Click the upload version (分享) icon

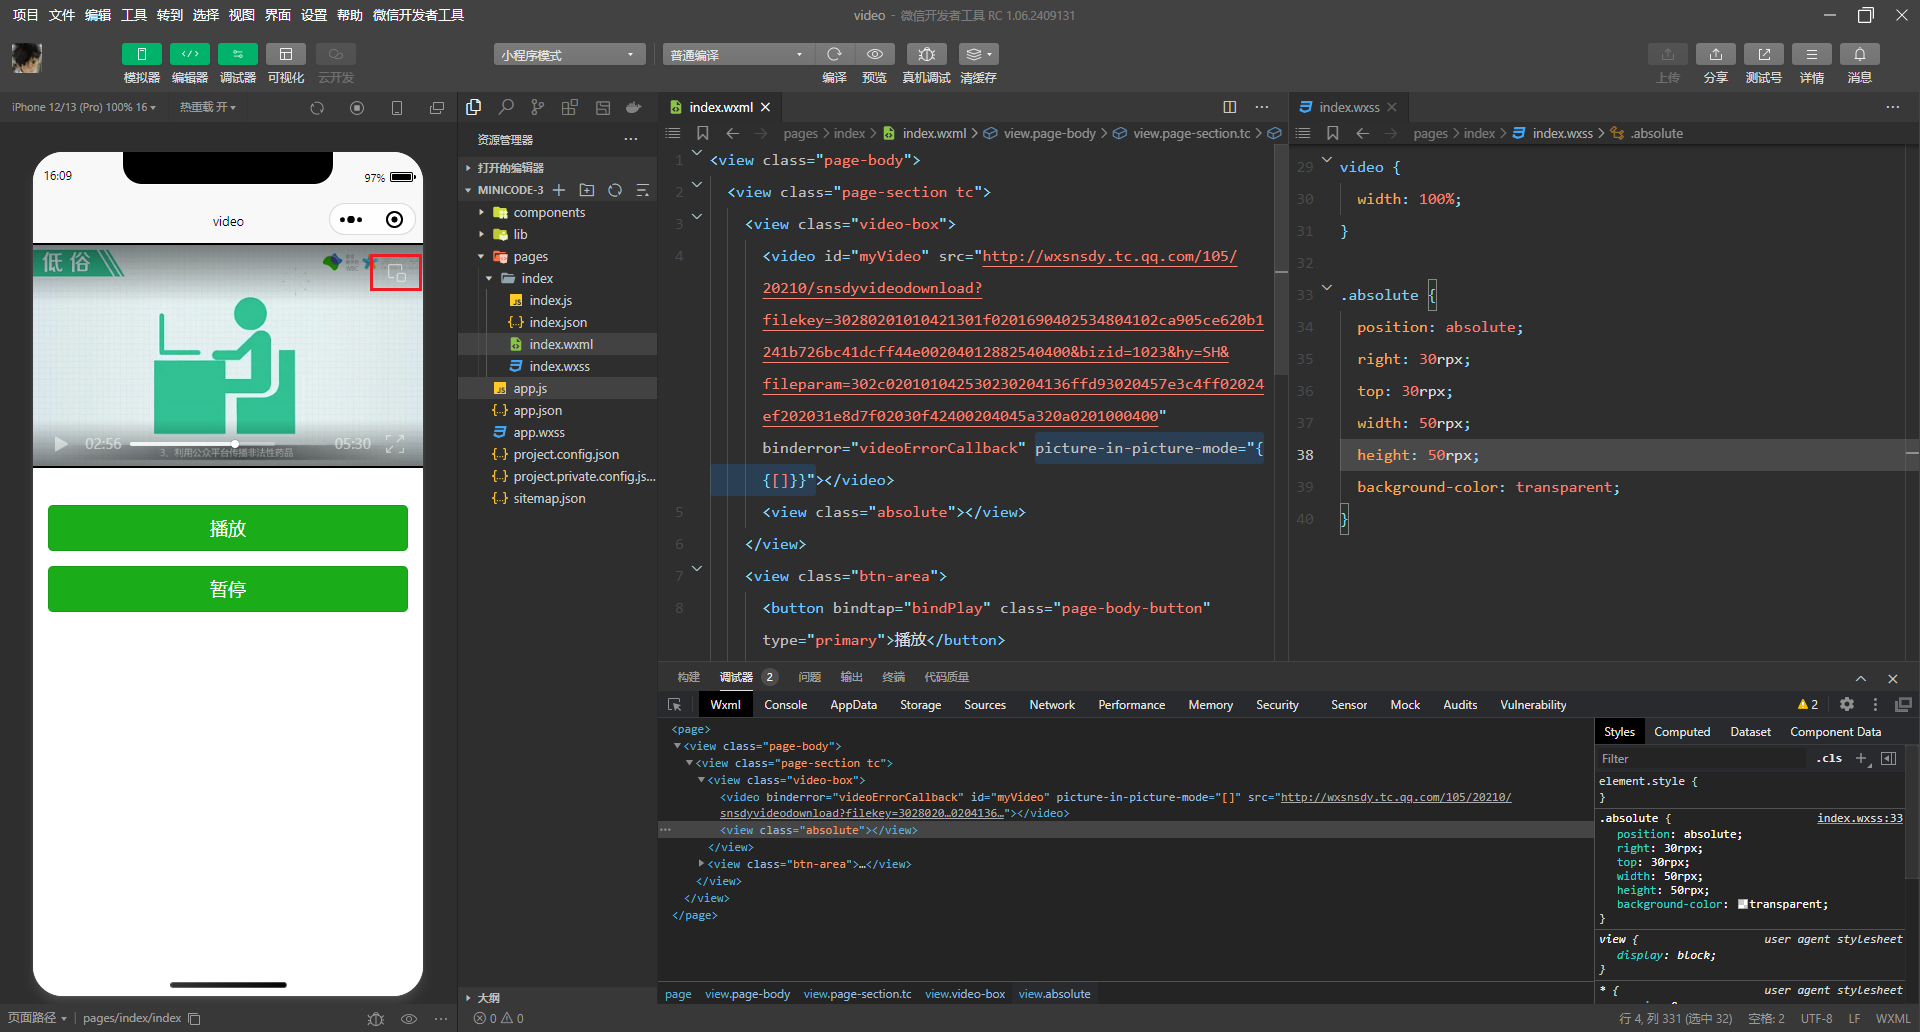[1715, 54]
